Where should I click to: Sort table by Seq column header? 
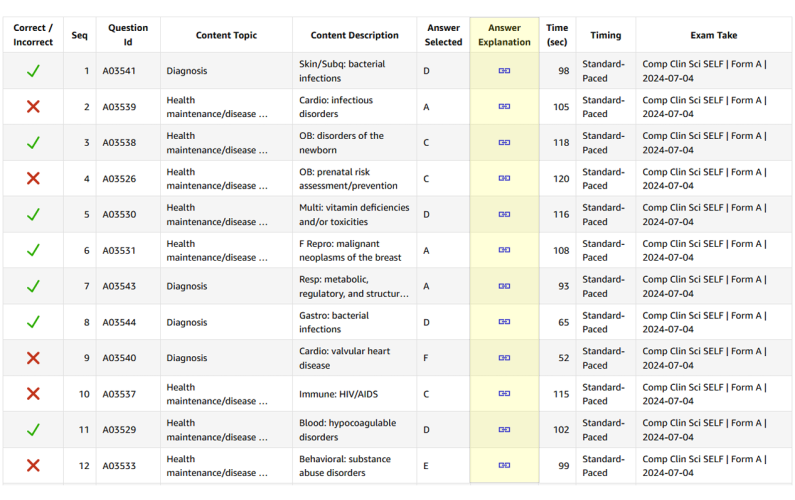click(x=80, y=35)
